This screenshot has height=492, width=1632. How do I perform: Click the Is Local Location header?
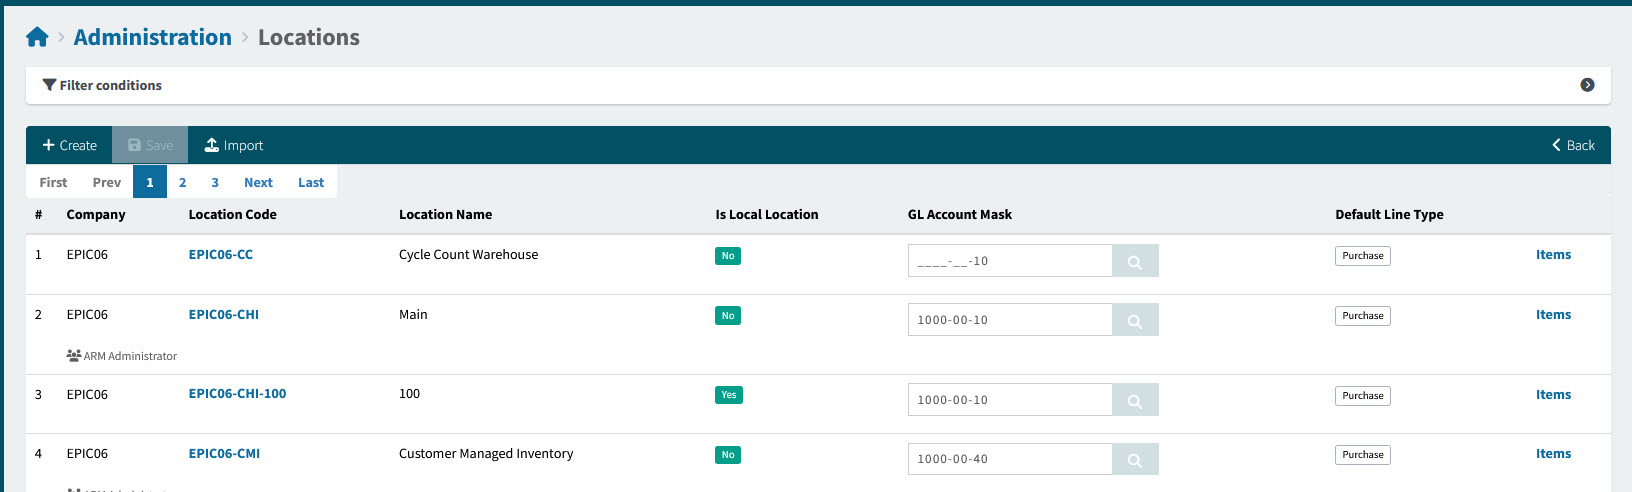pos(767,214)
